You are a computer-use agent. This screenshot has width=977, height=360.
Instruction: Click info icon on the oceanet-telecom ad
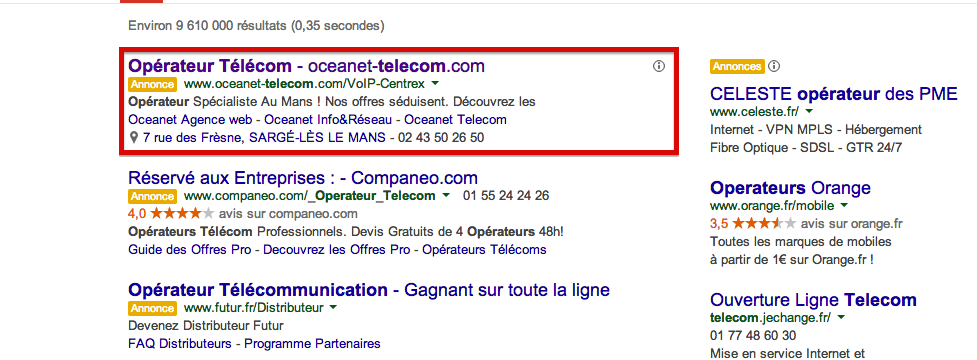(x=659, y=66)
